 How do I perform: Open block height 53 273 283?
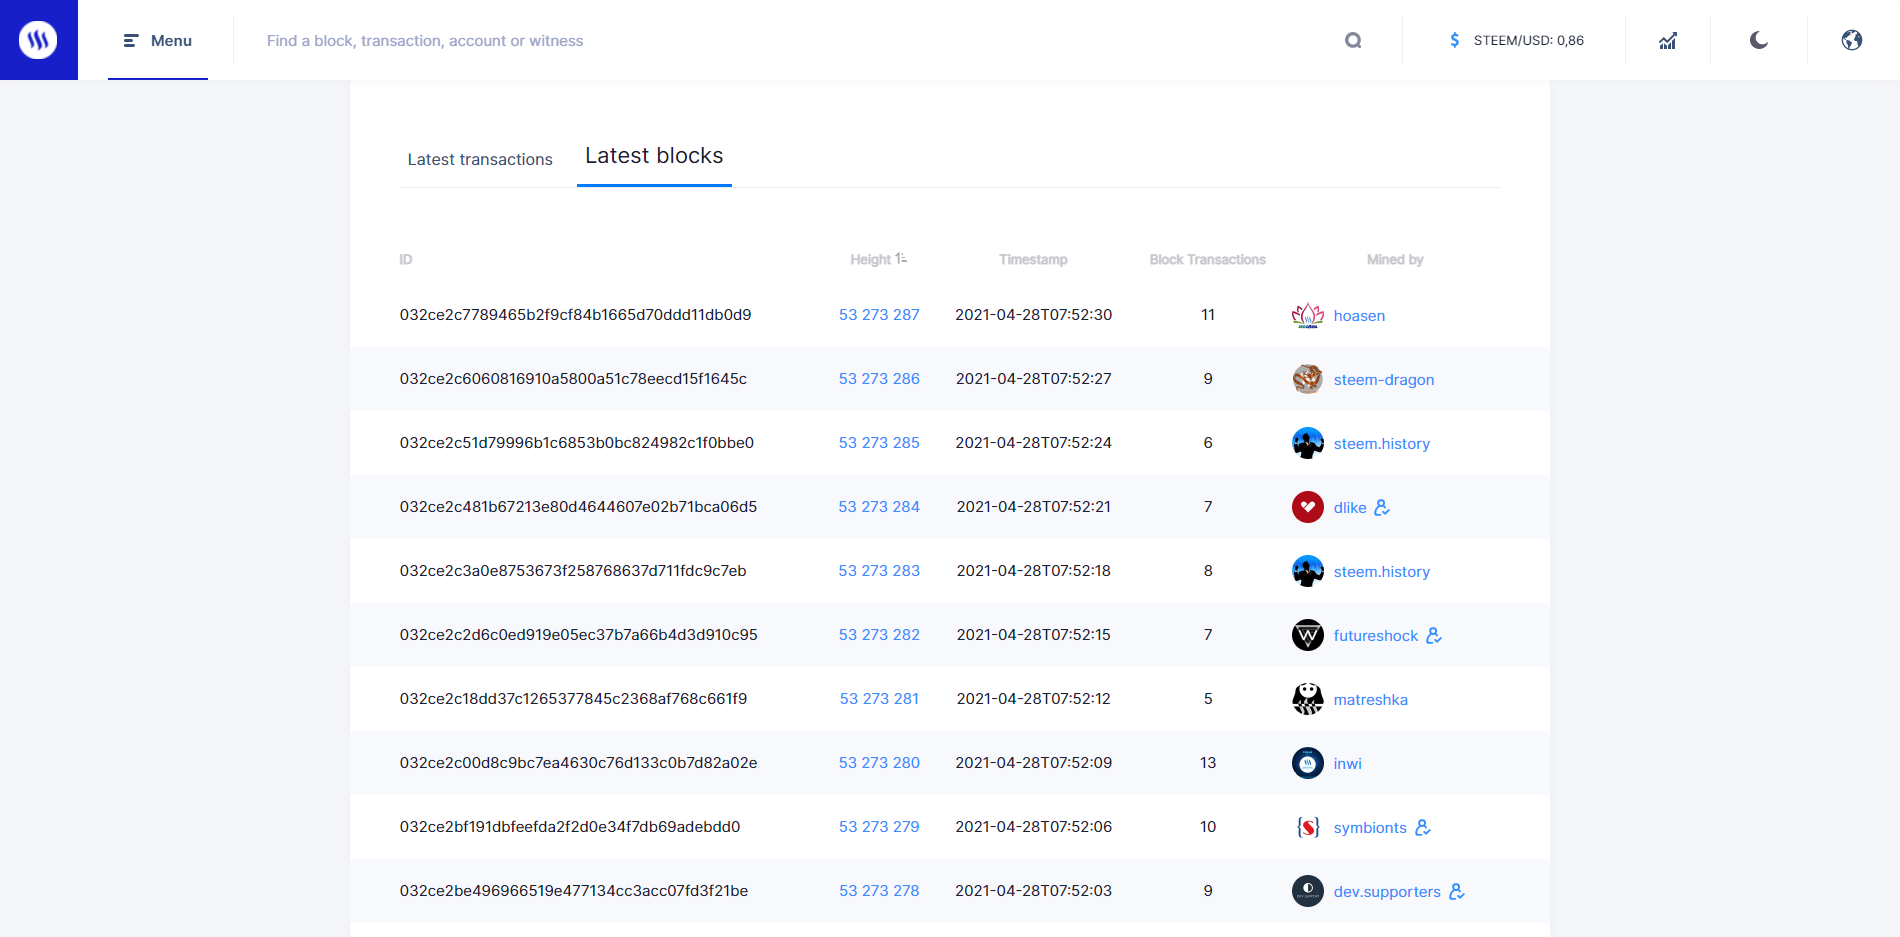879,571
